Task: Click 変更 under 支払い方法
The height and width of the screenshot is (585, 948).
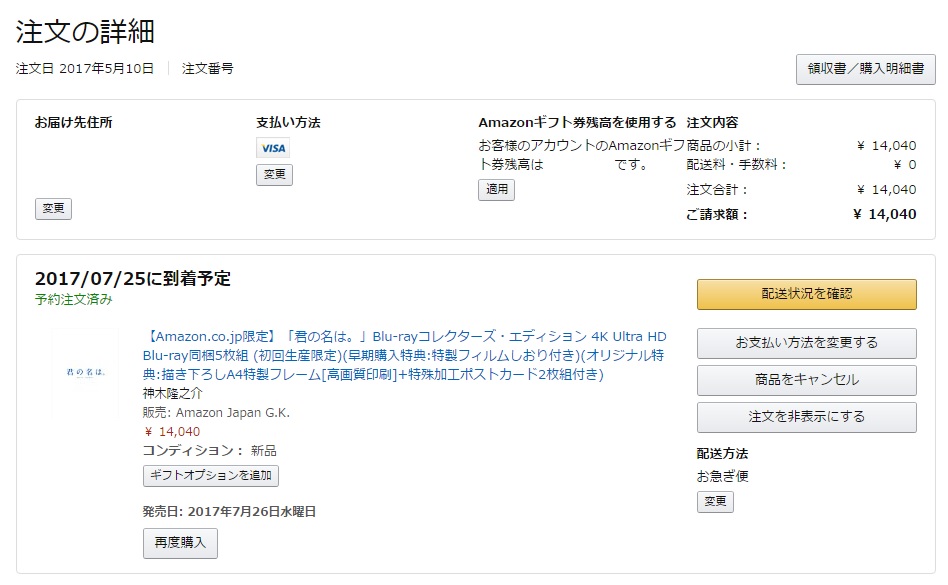Action: coord(274,175)
